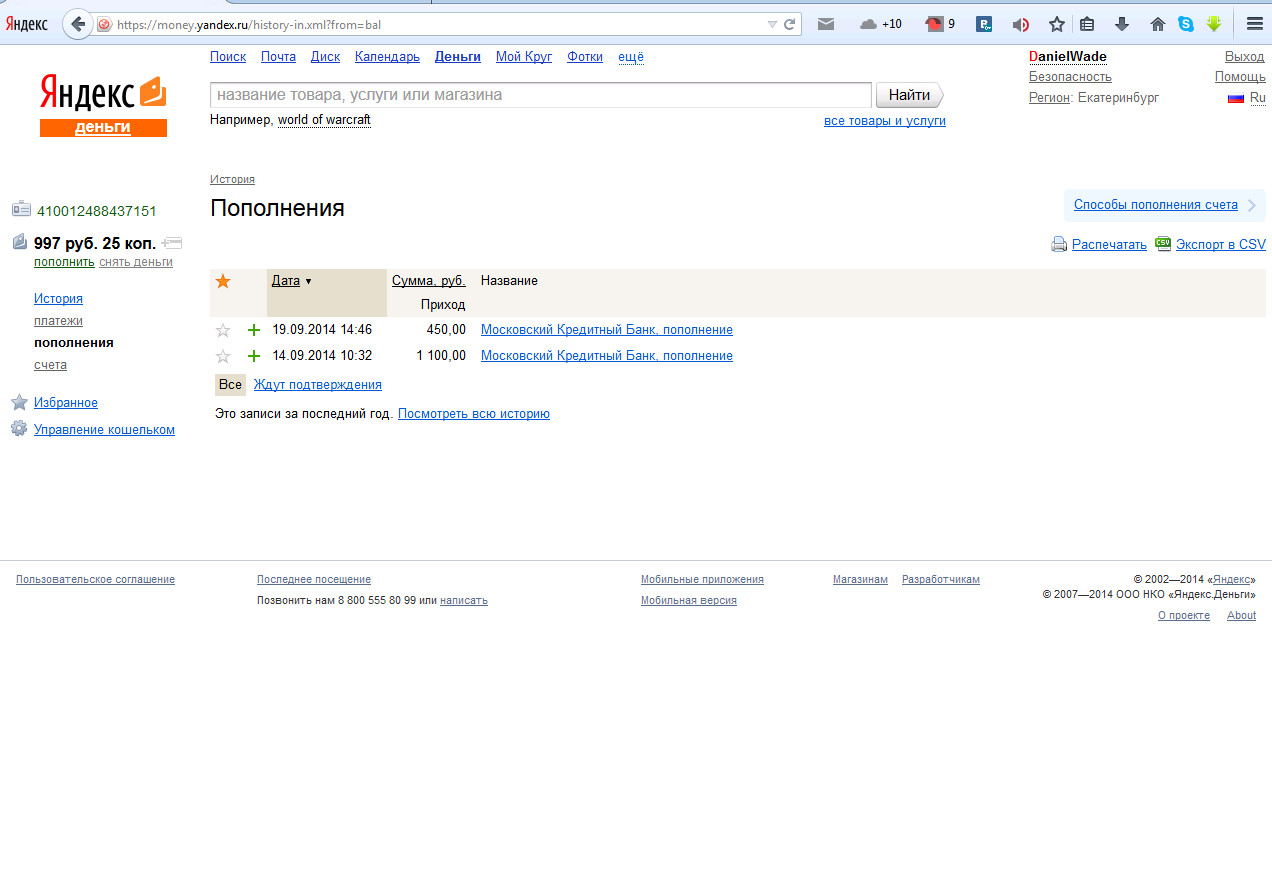Open the bookmarks list icon
The width and height of the screenshot is (1272, 890).
click(x=1088, y=24)
